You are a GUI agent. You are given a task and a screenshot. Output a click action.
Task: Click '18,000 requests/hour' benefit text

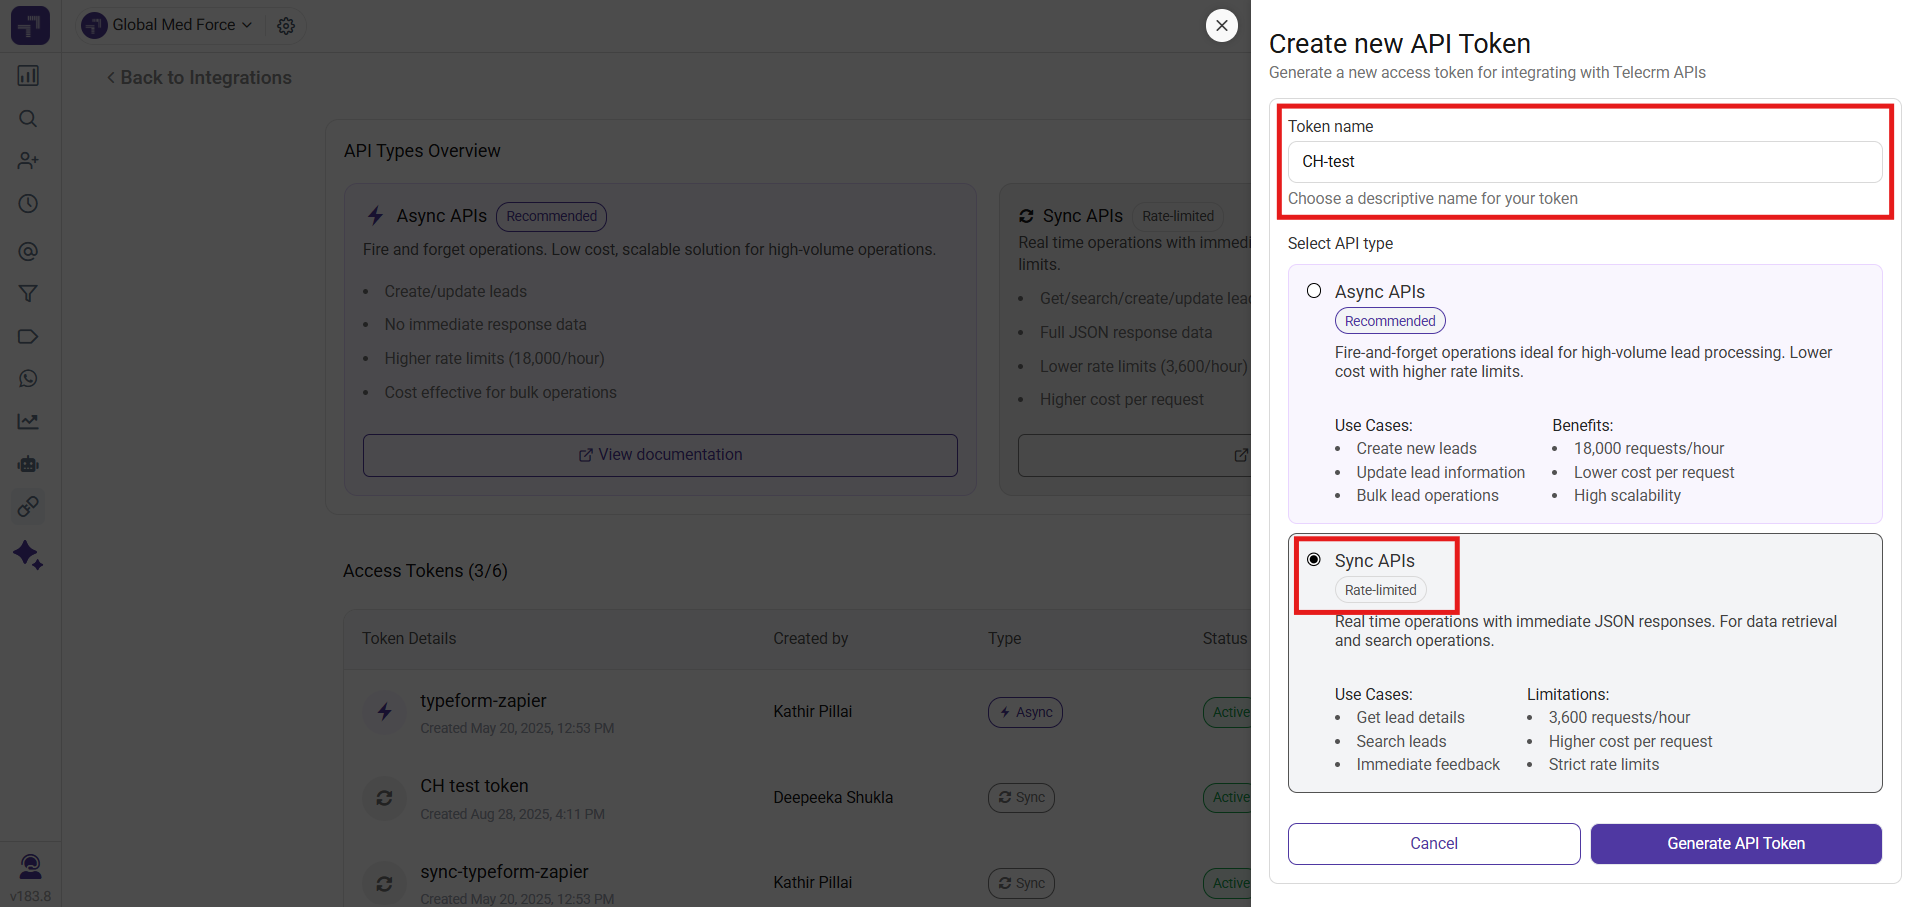click(x=1649, y=449)
